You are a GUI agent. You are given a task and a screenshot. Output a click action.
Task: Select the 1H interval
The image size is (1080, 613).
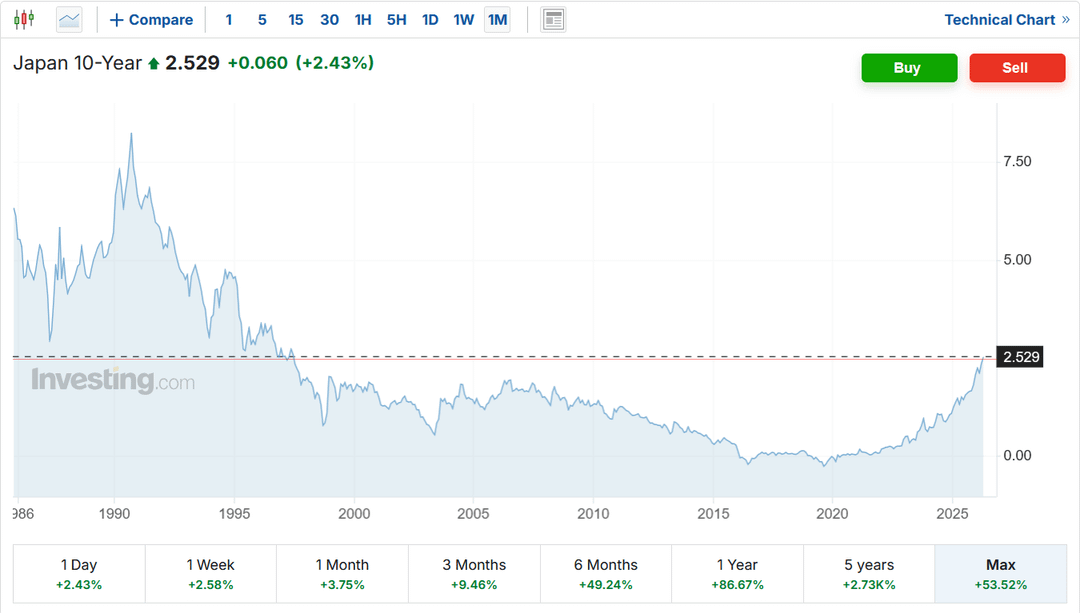click(363, 20)
